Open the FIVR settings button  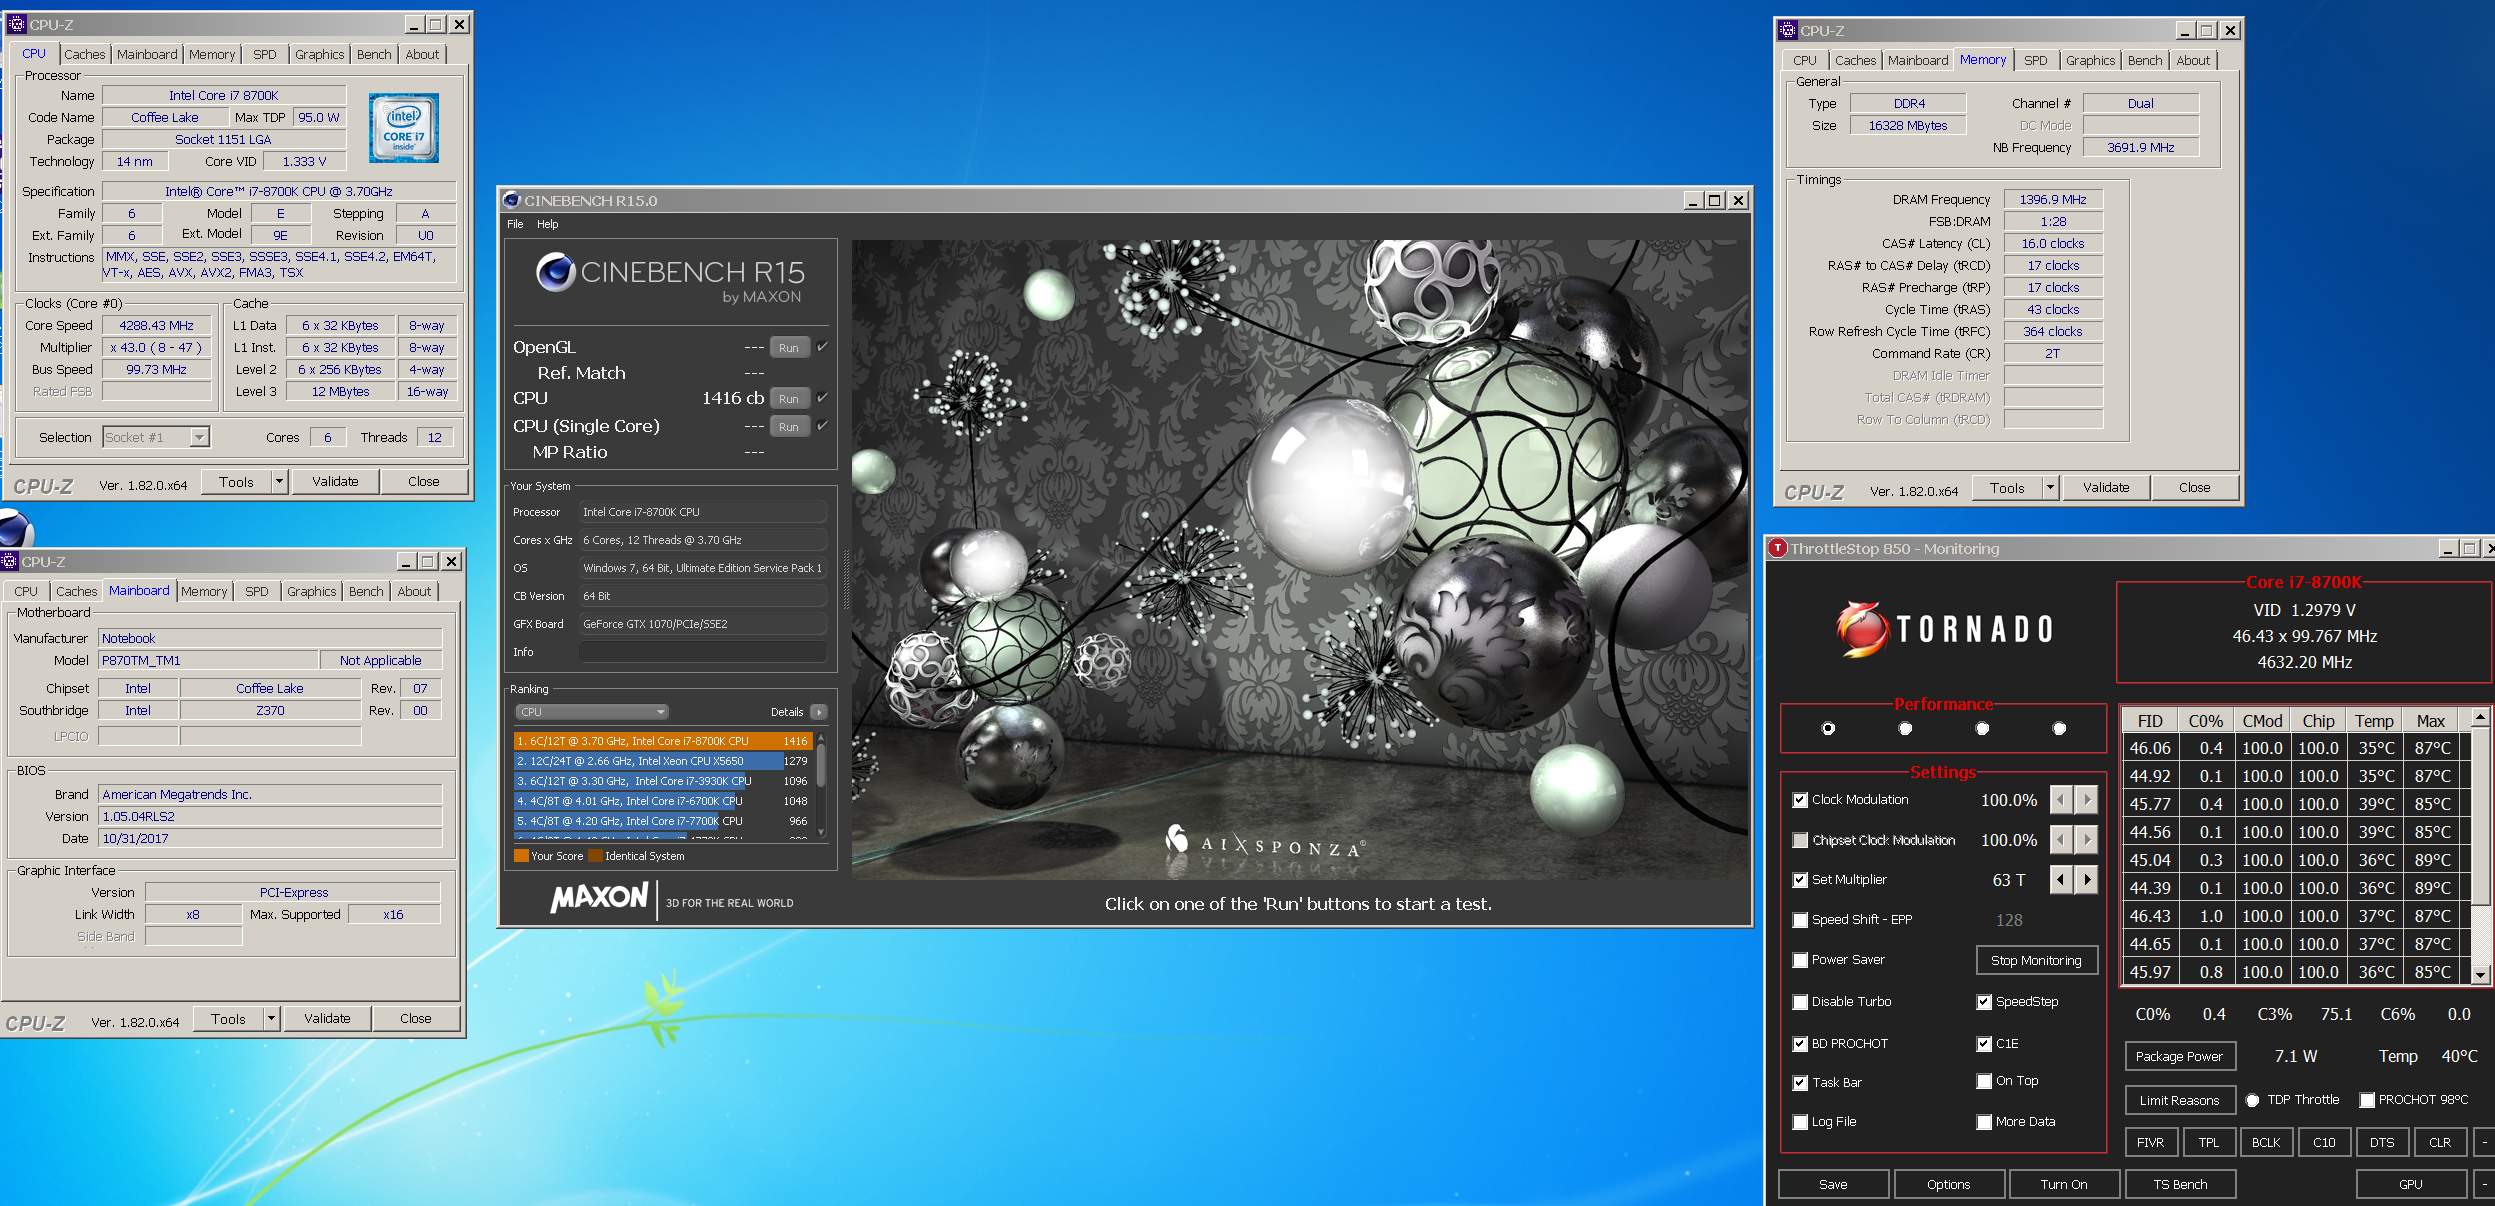click(2150, 1142)
